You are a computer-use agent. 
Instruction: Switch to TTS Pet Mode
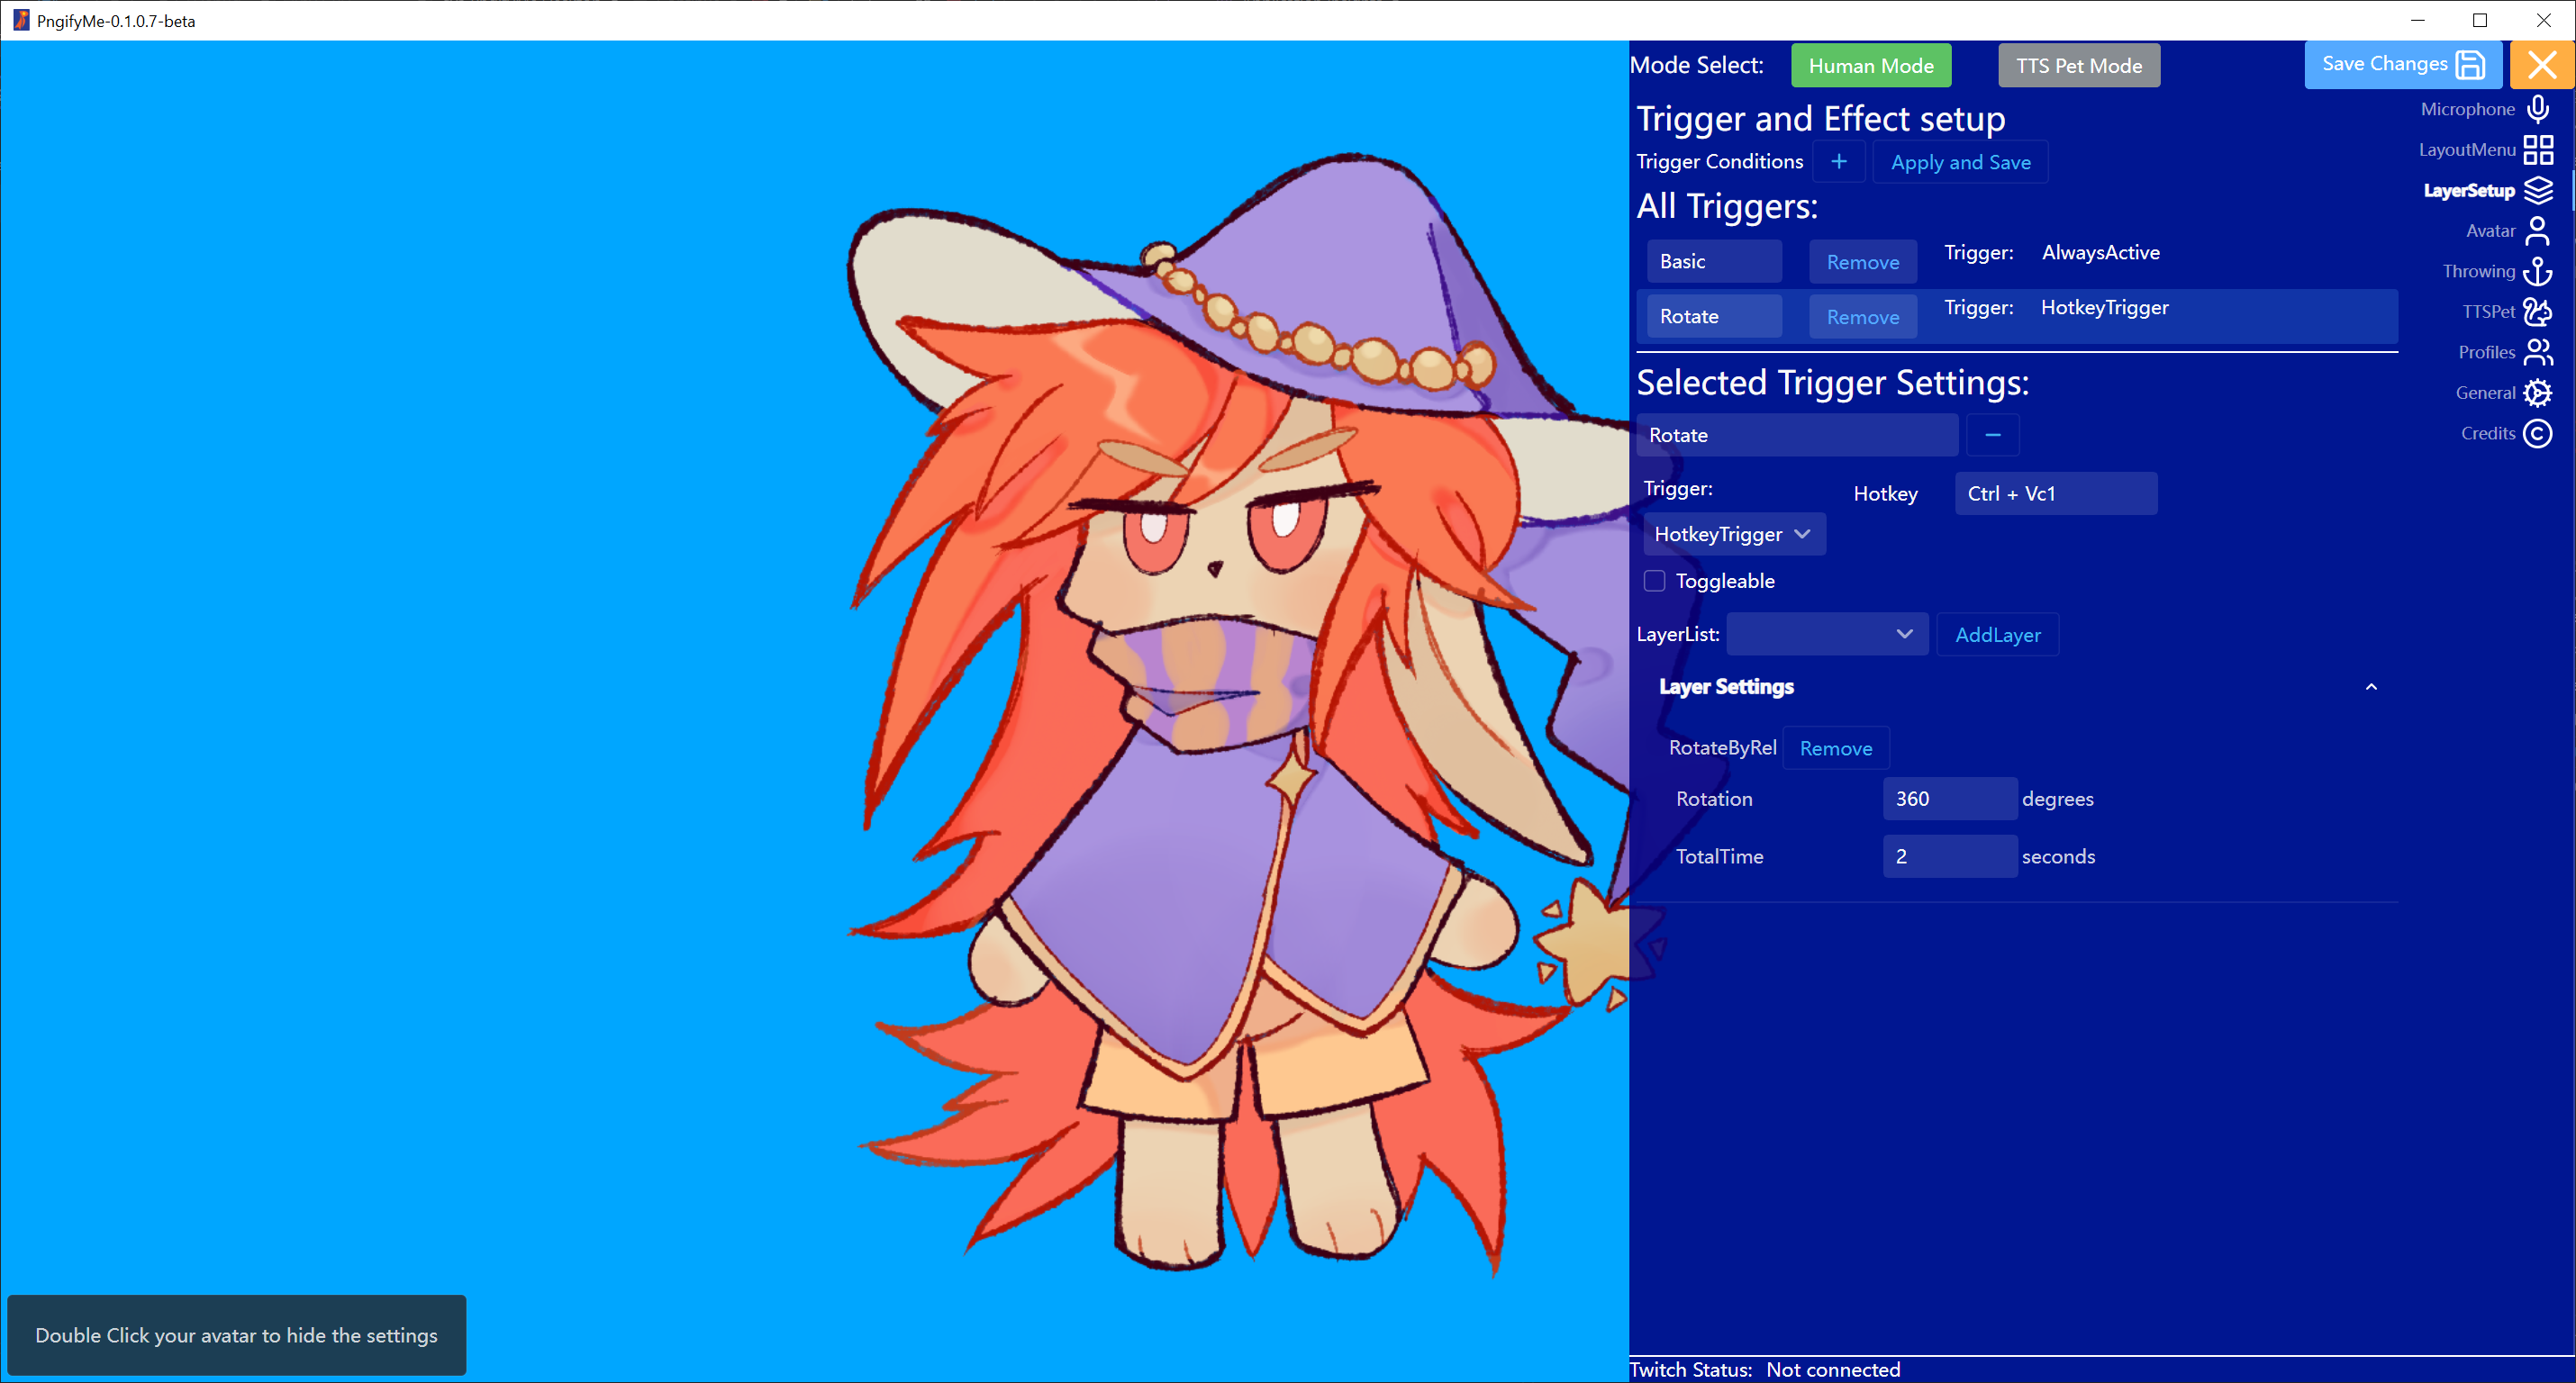pos(2078,66)
